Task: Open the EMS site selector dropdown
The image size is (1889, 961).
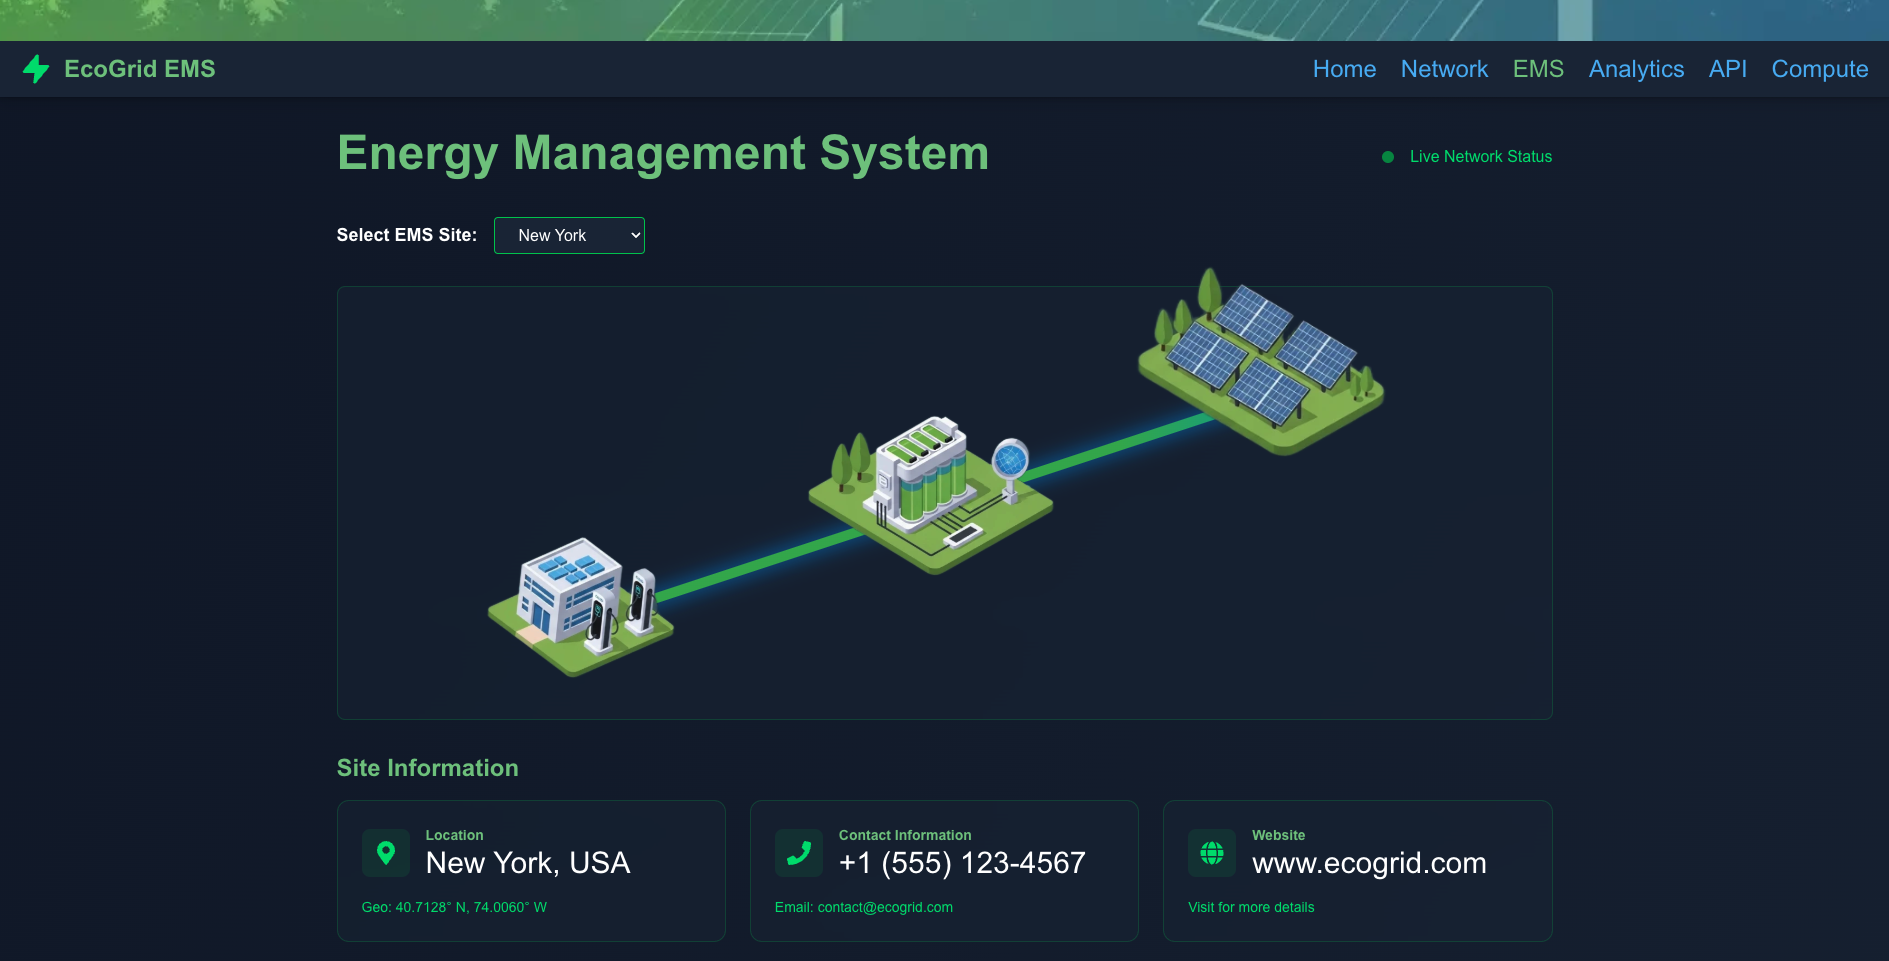Action: [569, 235]
